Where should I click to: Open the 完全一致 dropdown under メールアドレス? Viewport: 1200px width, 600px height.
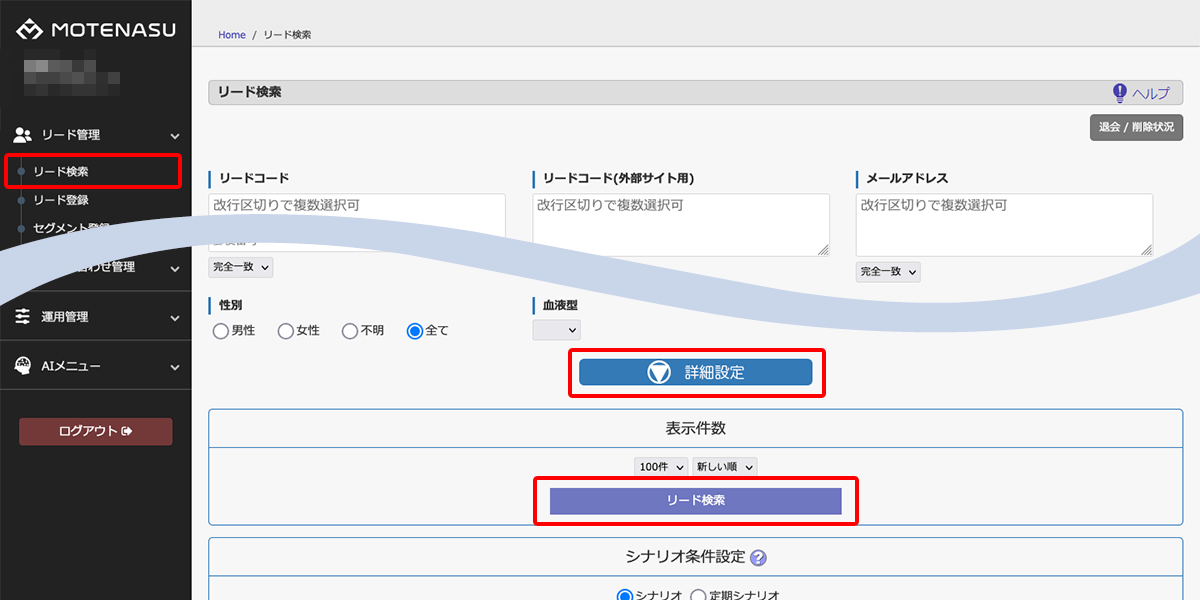[x=888, y=272]
